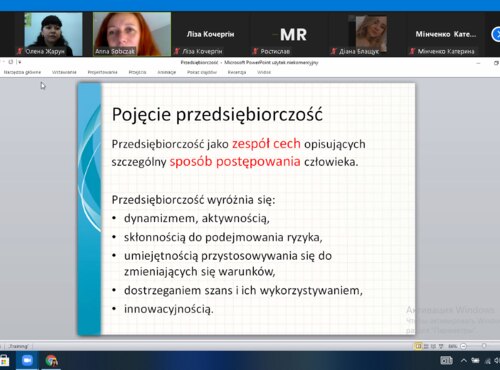Screen dimensions: 500x370
Task: Click the red text 'sposób postępowania'
Action: click(x=235, y=161)
